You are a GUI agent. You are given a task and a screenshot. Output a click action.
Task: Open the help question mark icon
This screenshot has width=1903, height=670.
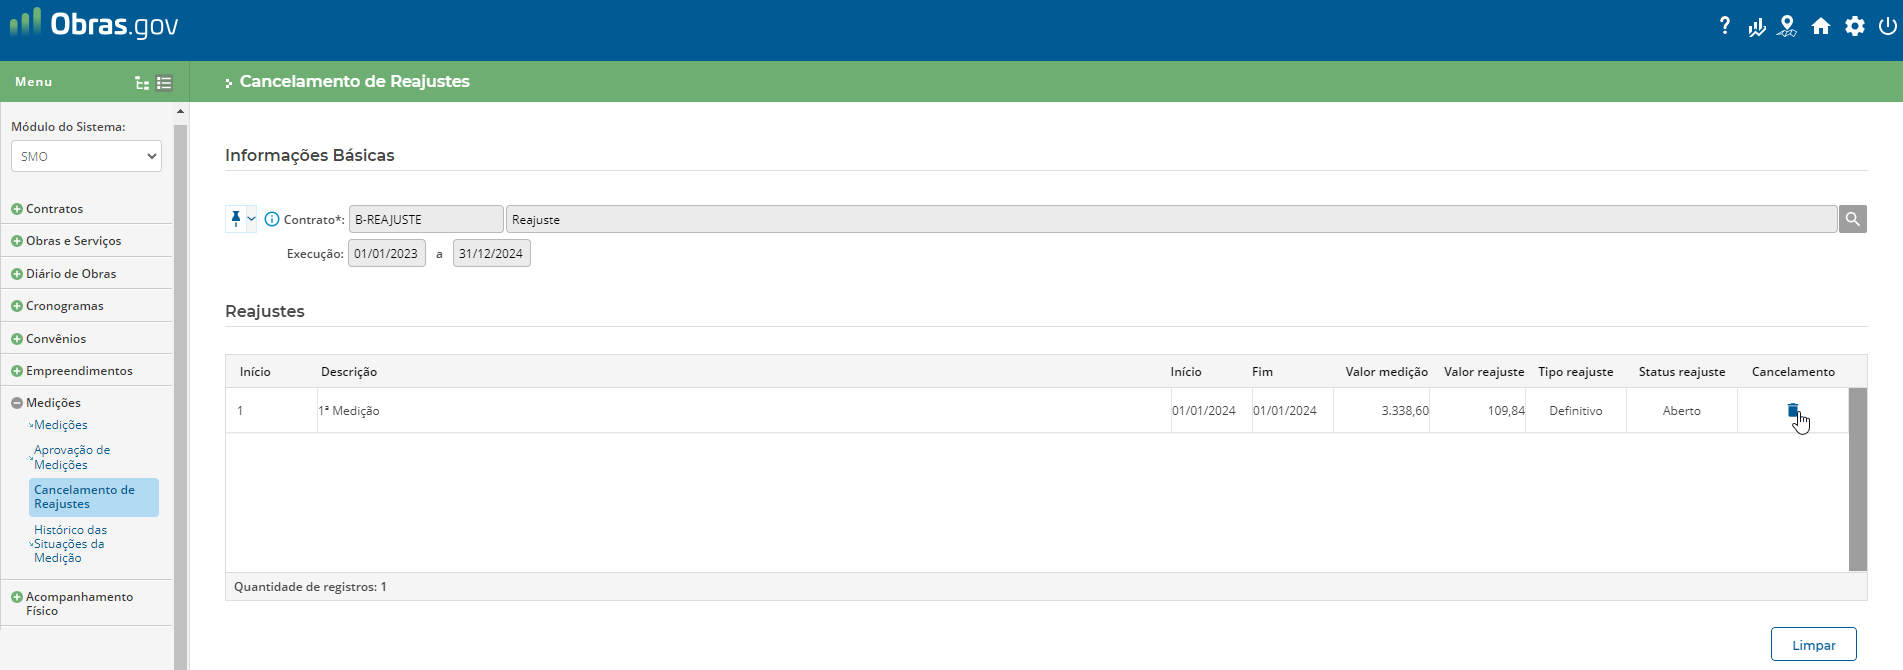click(x=1724, y=26)
